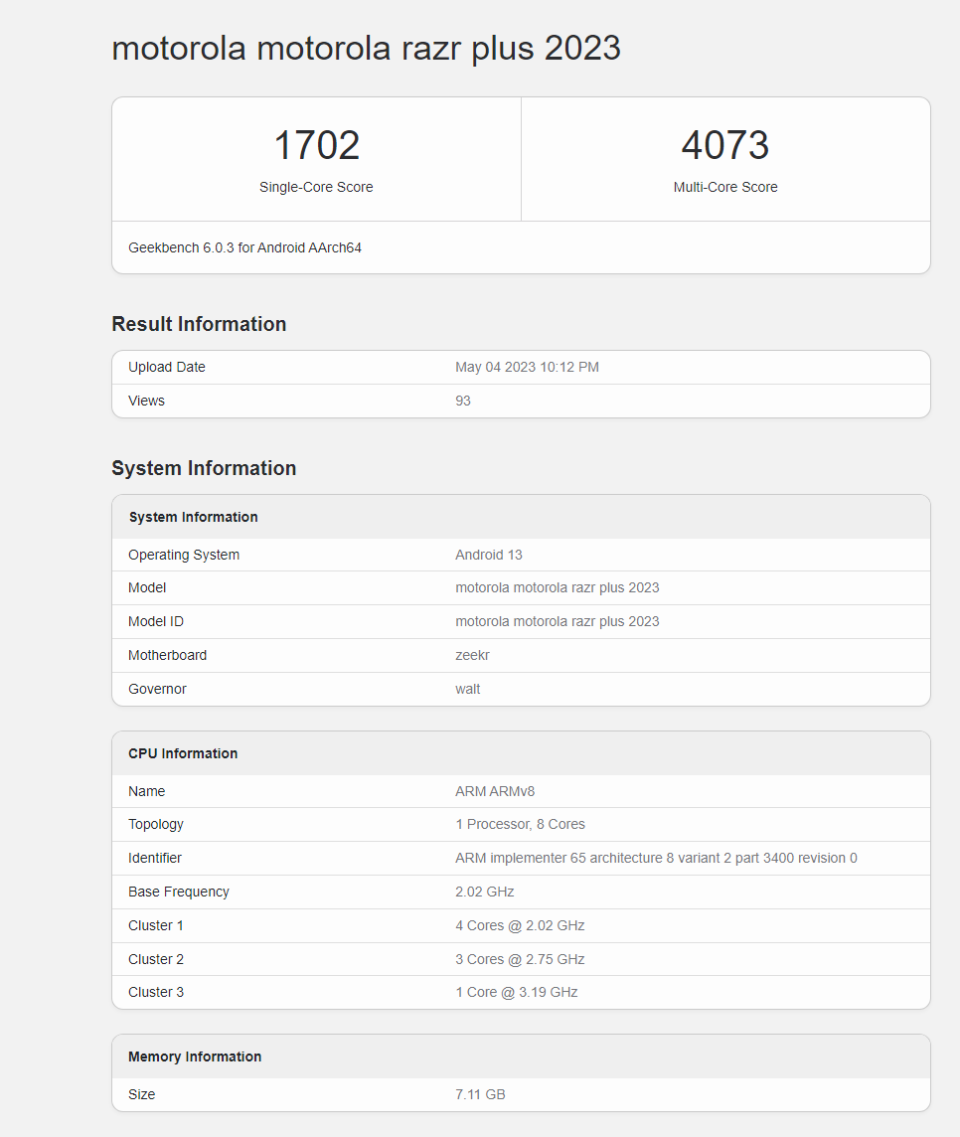Click the Views count 93
This screenshot has height=1137, width=960.
[463, 401]
